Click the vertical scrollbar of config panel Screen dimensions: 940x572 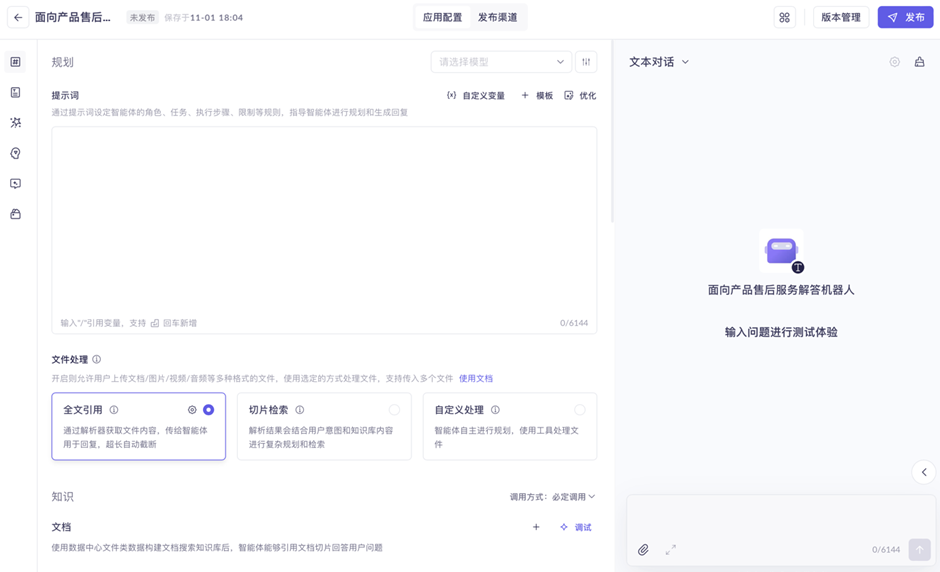point(611,132)
